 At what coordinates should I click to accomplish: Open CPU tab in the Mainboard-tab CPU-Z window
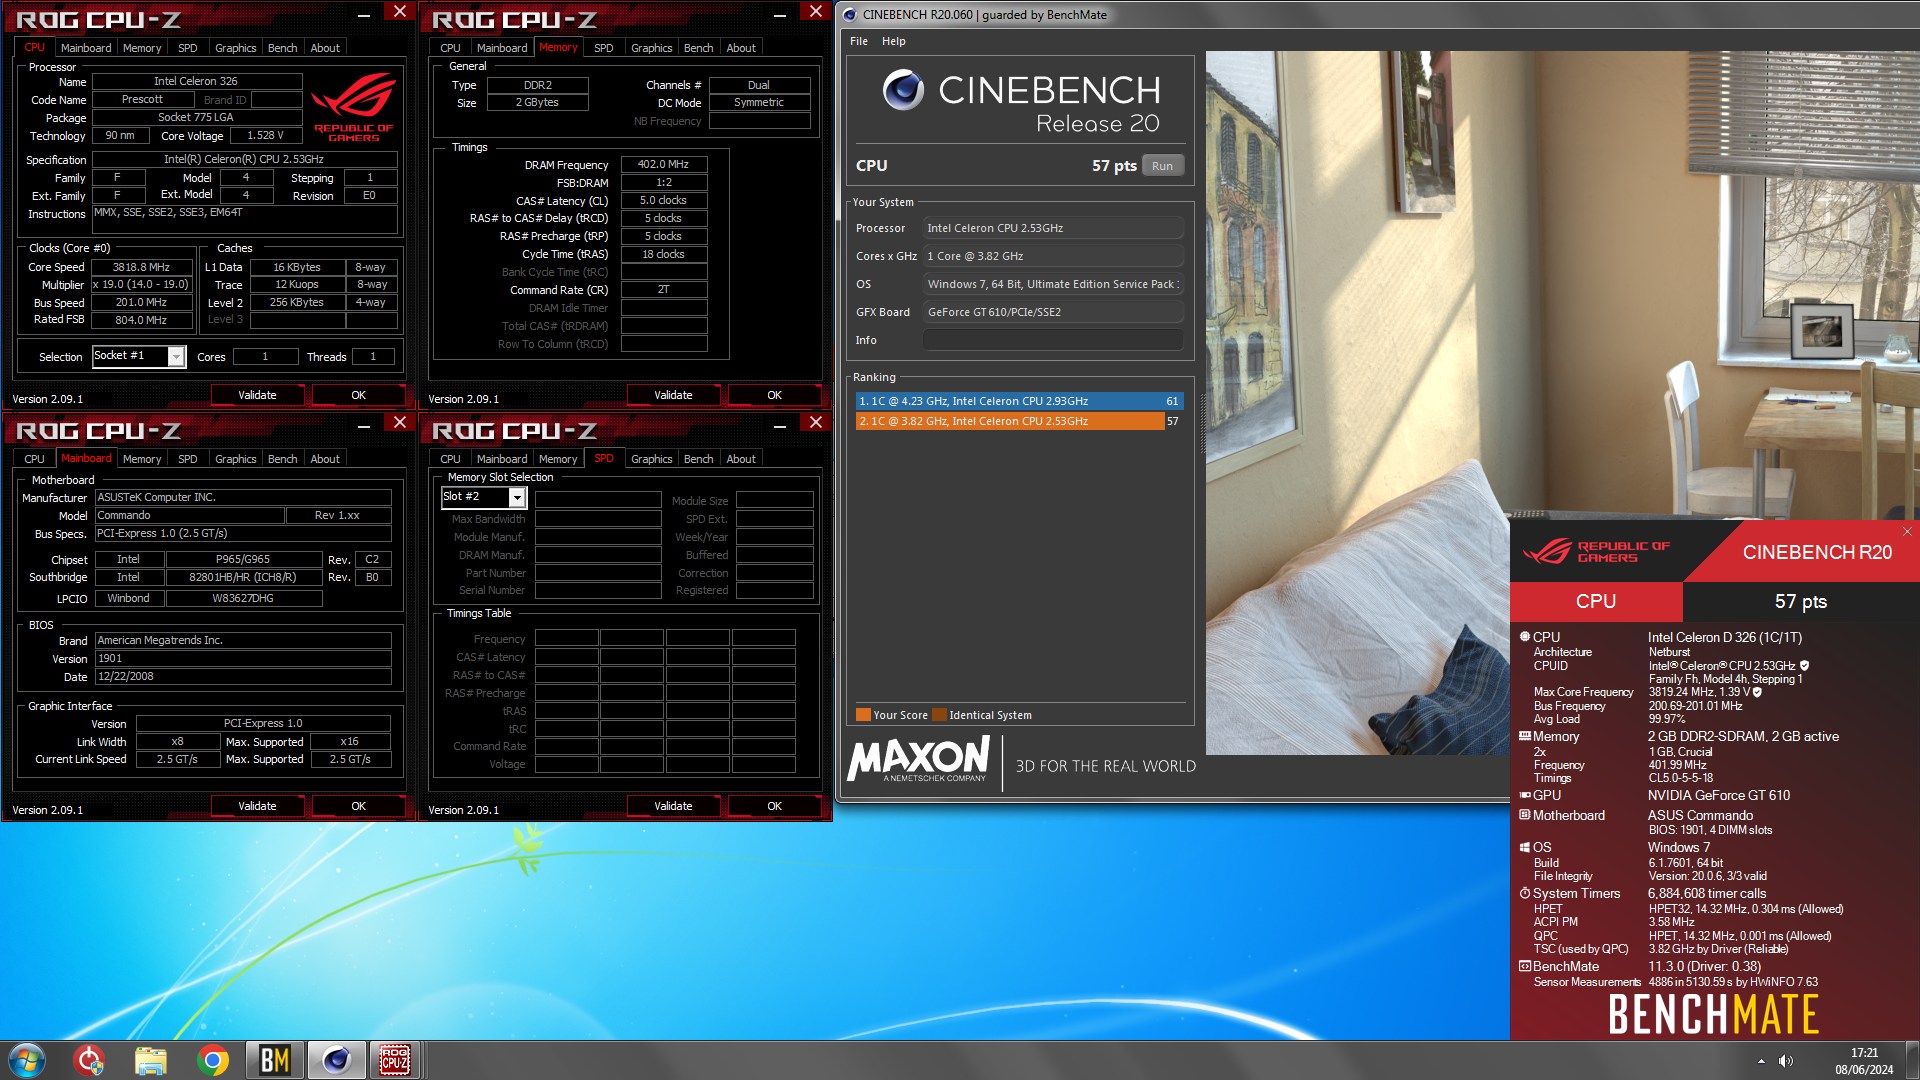coord(34,459)
